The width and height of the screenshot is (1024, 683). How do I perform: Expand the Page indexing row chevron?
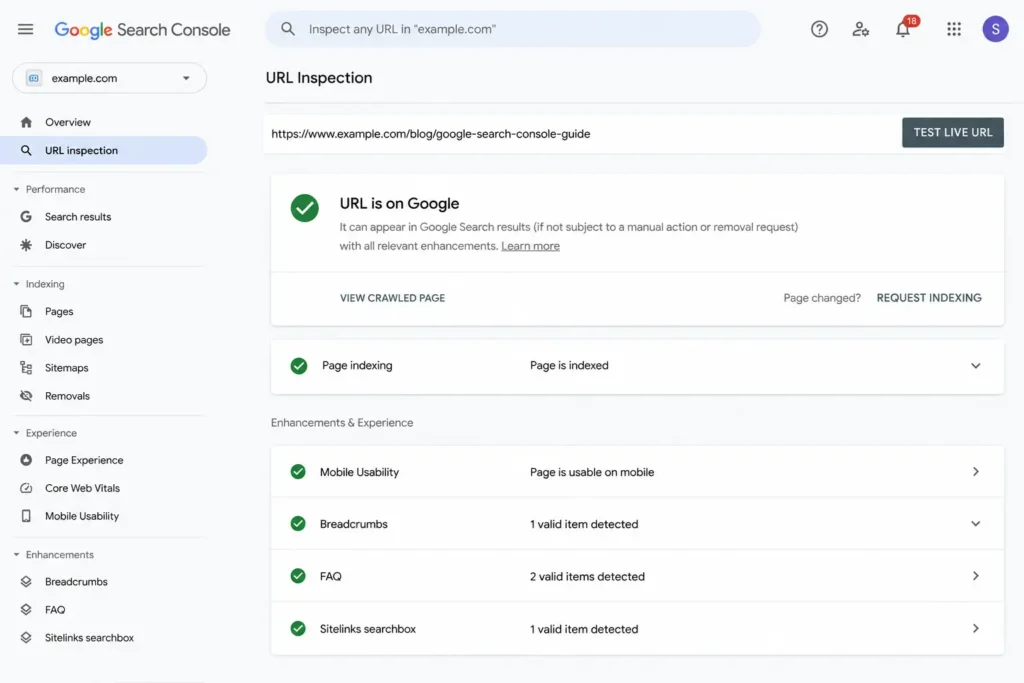tap(975, 366)
